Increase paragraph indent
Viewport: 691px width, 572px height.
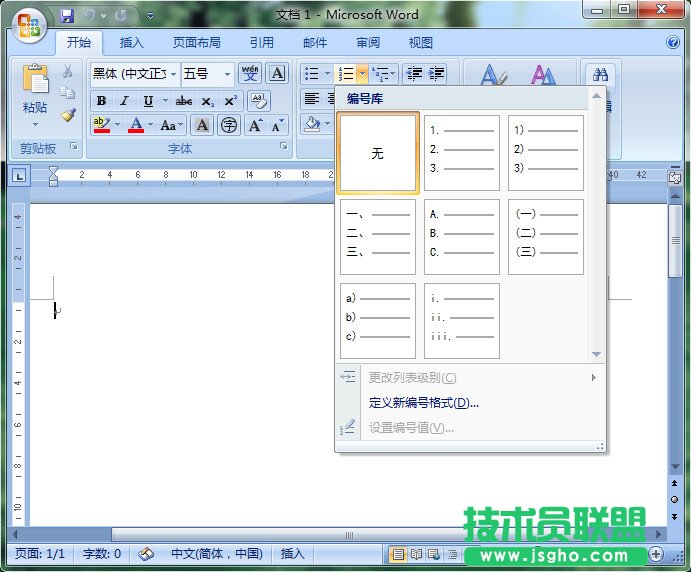(x=436, y=74)
